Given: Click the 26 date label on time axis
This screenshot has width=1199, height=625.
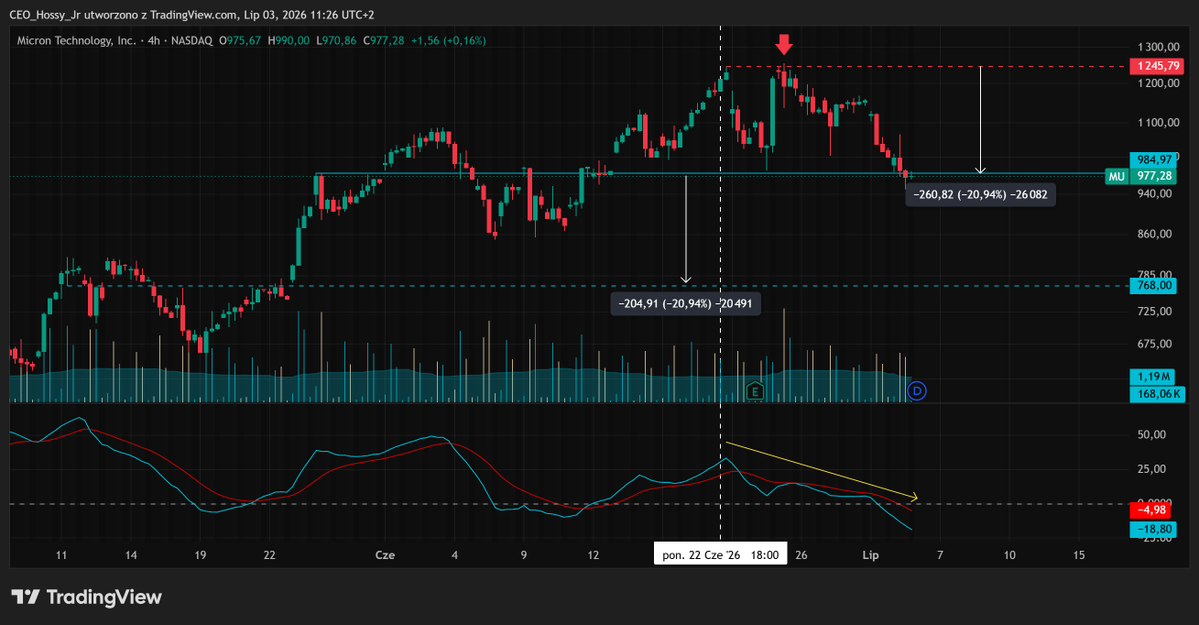Looking at the screenshot, I should pos(801,555).
